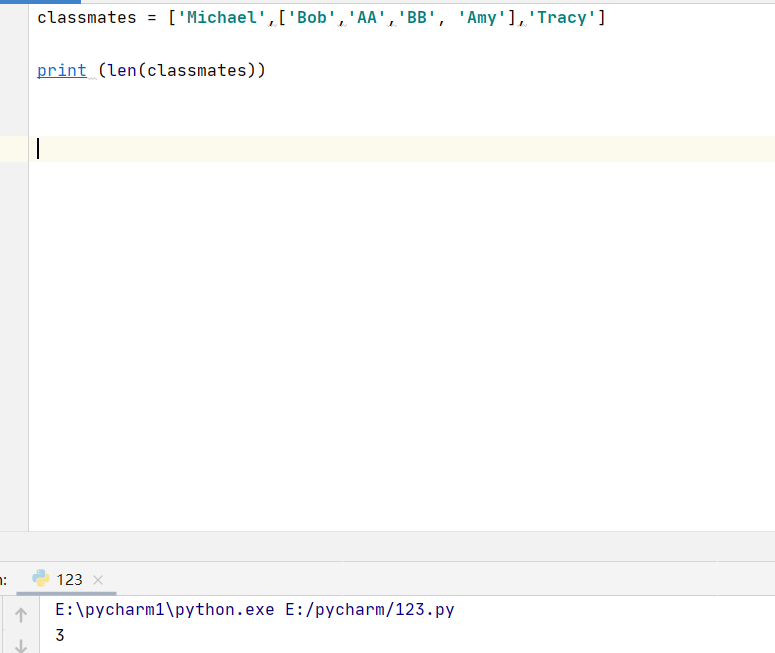The height and width of the screenshot is (653, 775).
Task: Click the output value 3 in console
Action: 60,635
